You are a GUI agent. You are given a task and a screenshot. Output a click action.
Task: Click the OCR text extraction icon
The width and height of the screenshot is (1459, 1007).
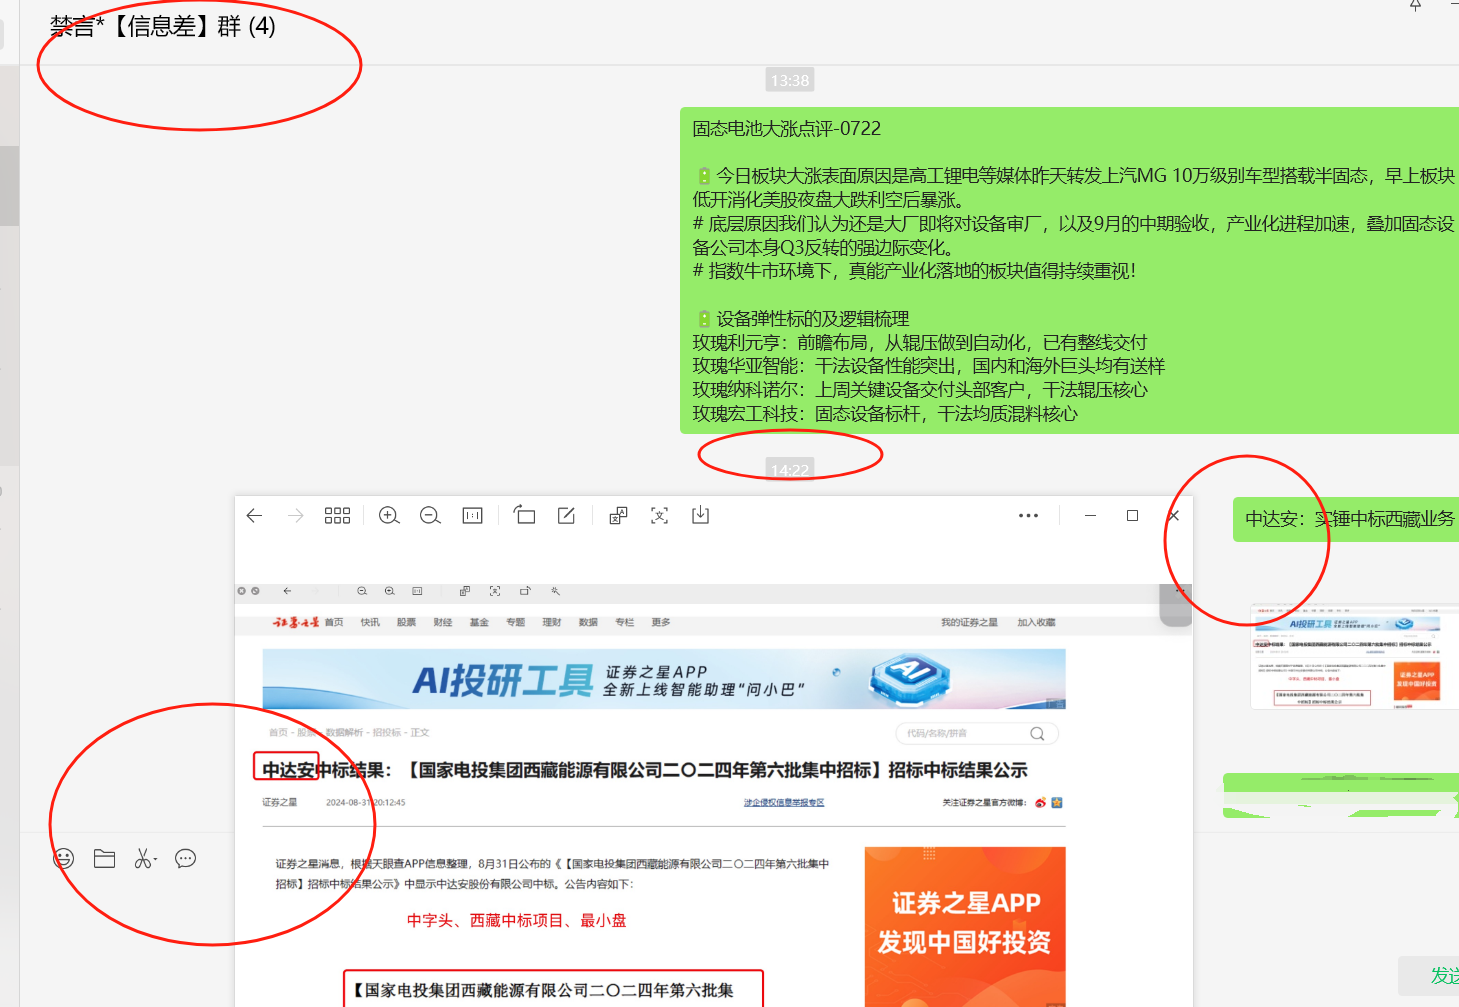coord(660,515)
